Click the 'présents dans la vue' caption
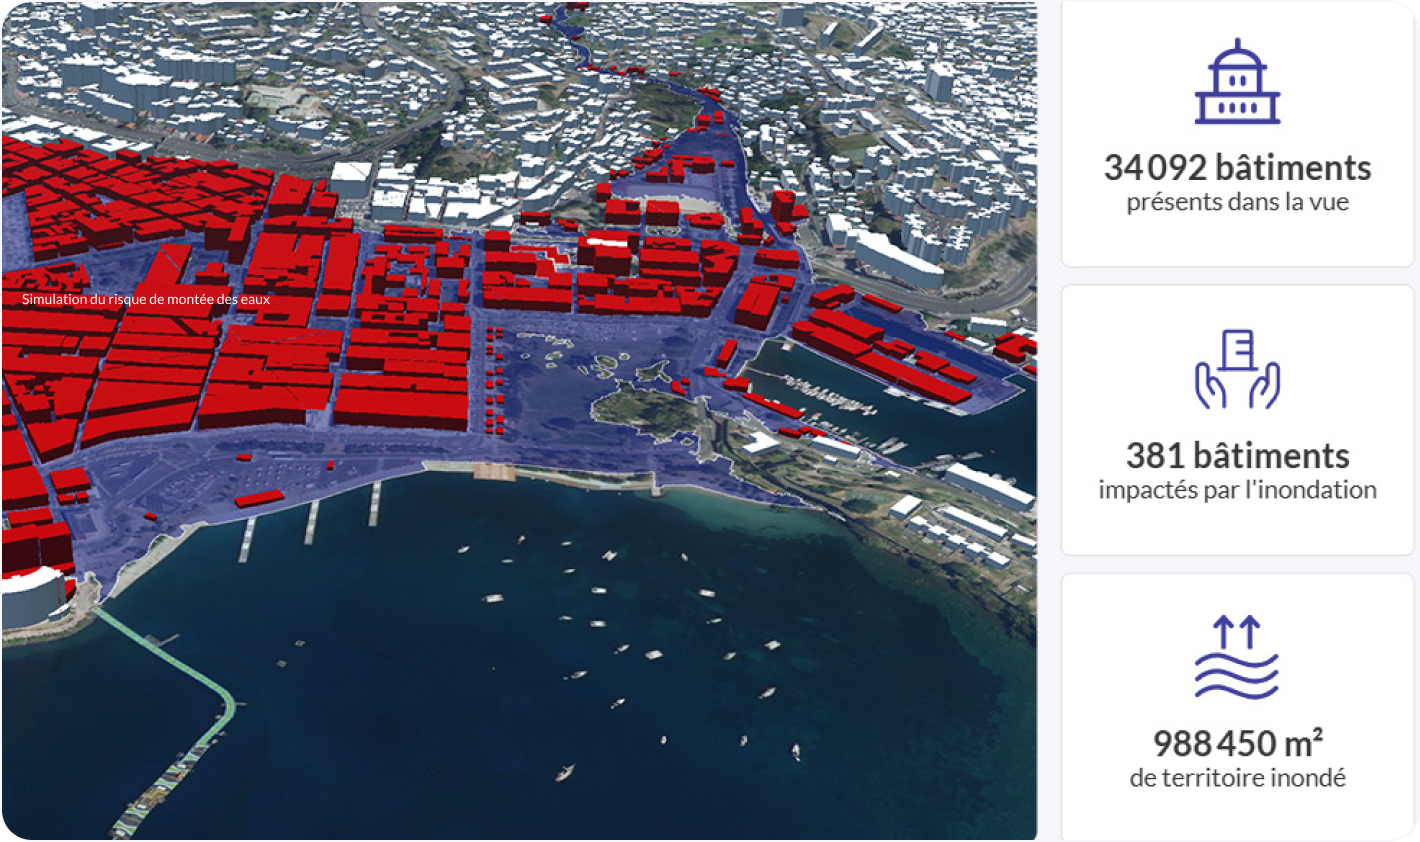The image size is (1420, 842). pyautogui.click(x=1237, y=202)
